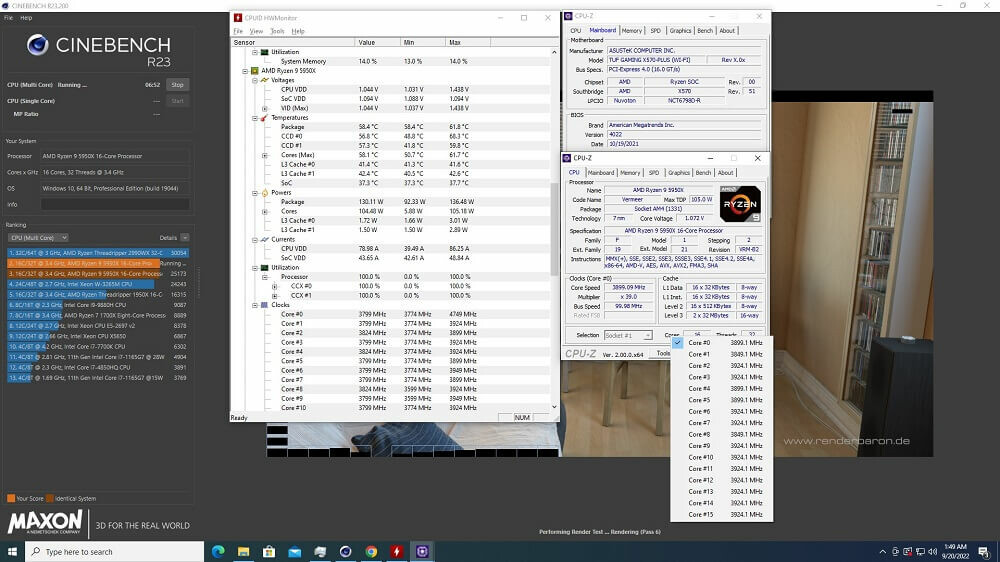Image resolution: width=1000 pixels, height=562 pixels.
Task: Open Microsoft Store from the taskbar
Action: 269,551
